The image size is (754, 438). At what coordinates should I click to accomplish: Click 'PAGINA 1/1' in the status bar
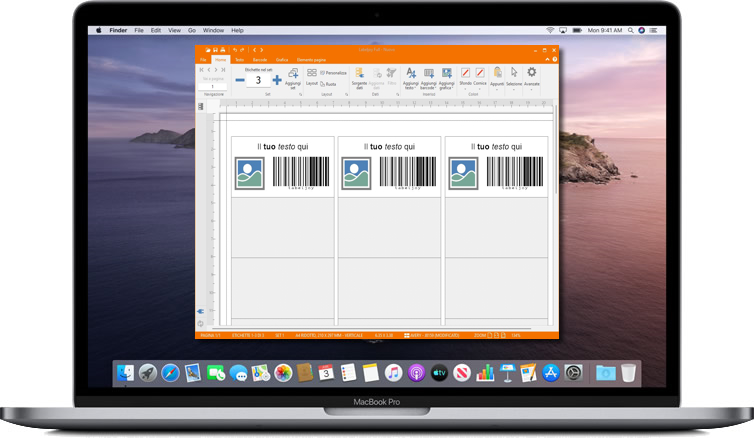pyautogui.click(x=210, y=335)
